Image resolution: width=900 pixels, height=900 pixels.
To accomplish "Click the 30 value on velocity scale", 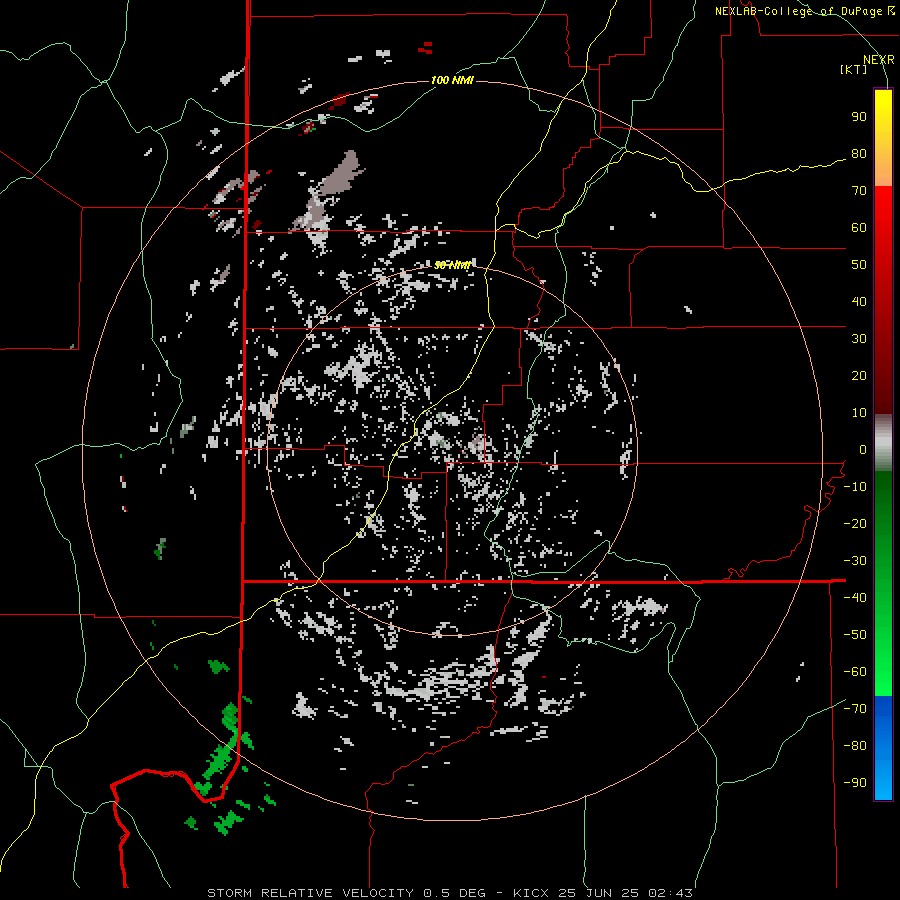I will [859, 339].
